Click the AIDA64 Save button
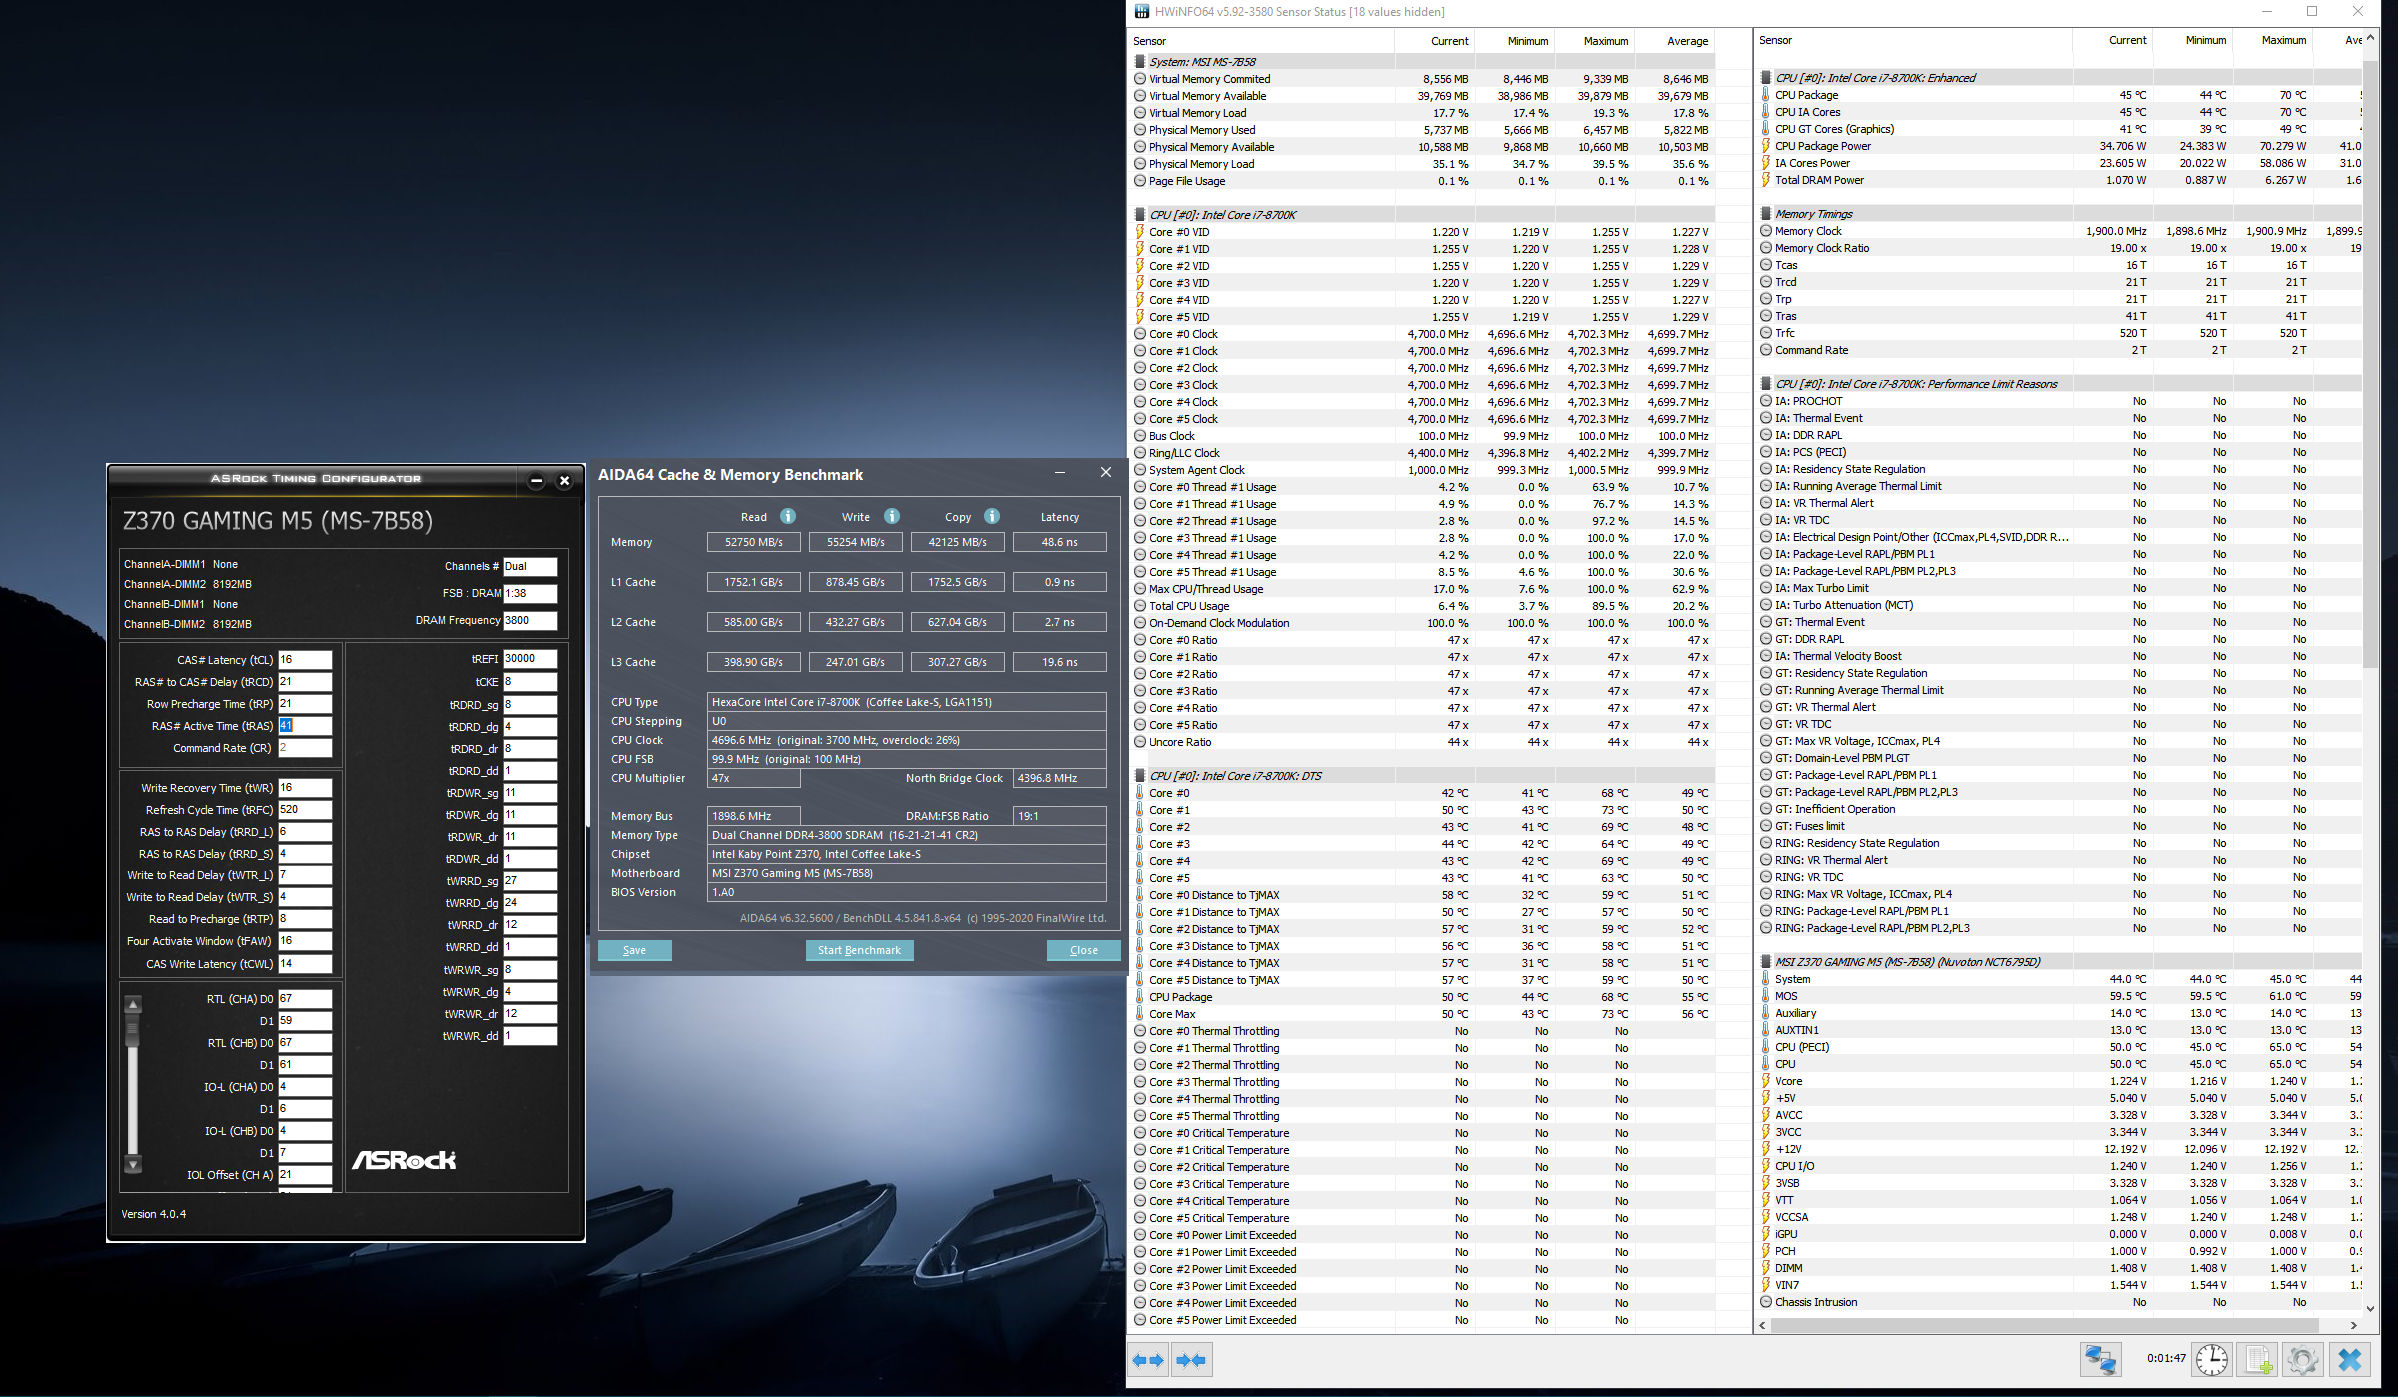This screenshot has height=1397, width=2398. click(x=634, y=950)
